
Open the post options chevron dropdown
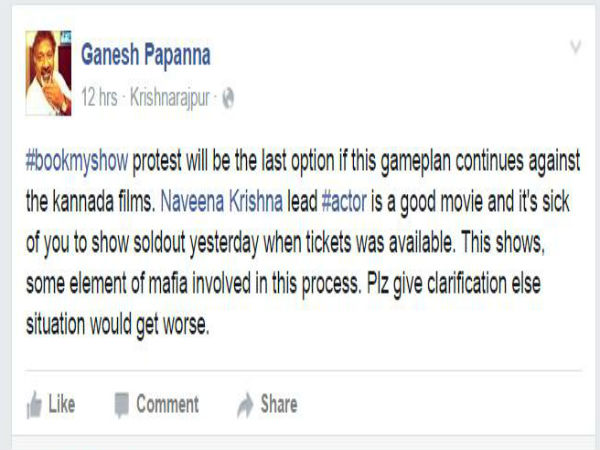[576, 47]
